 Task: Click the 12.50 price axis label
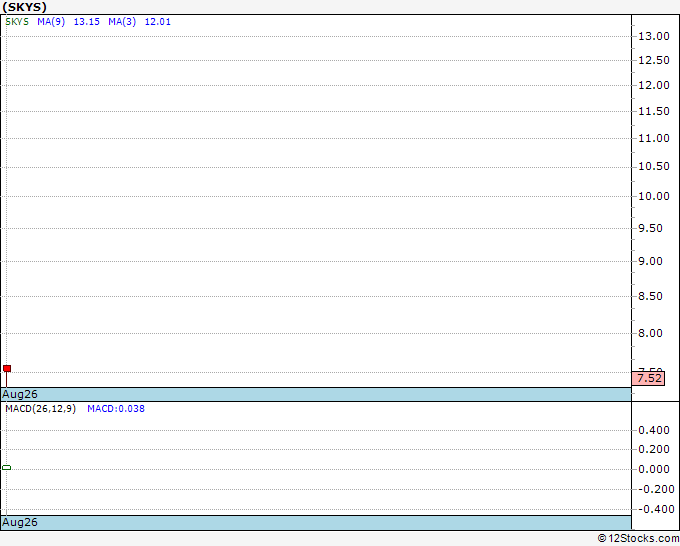pyautogui.click(x=654, y=60)
